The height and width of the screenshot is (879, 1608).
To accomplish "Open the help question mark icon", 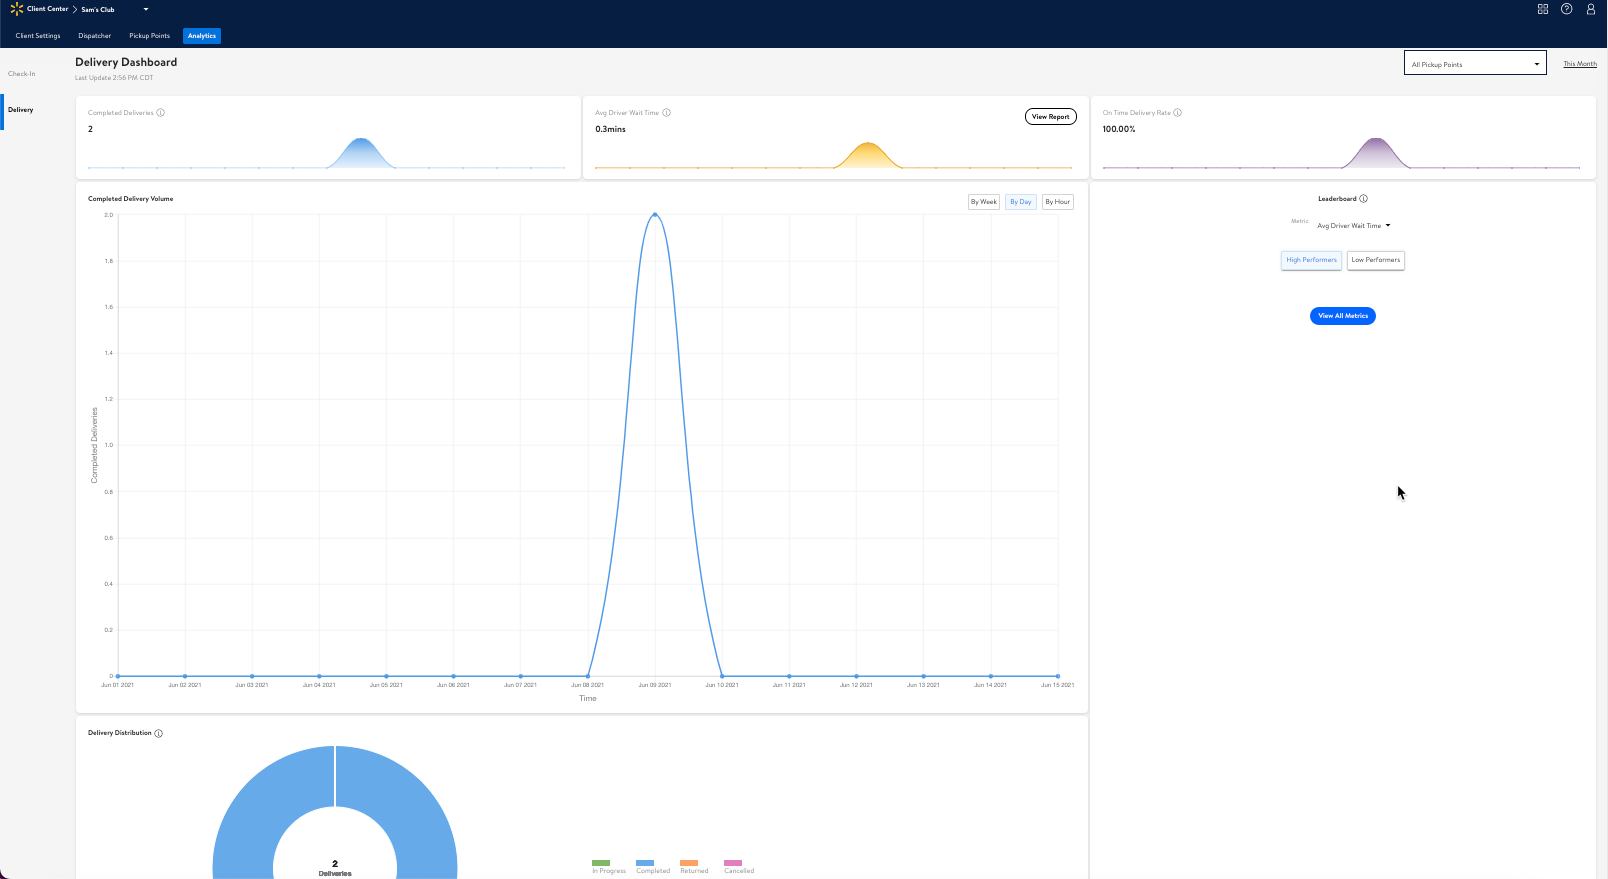I will 1567,9.
